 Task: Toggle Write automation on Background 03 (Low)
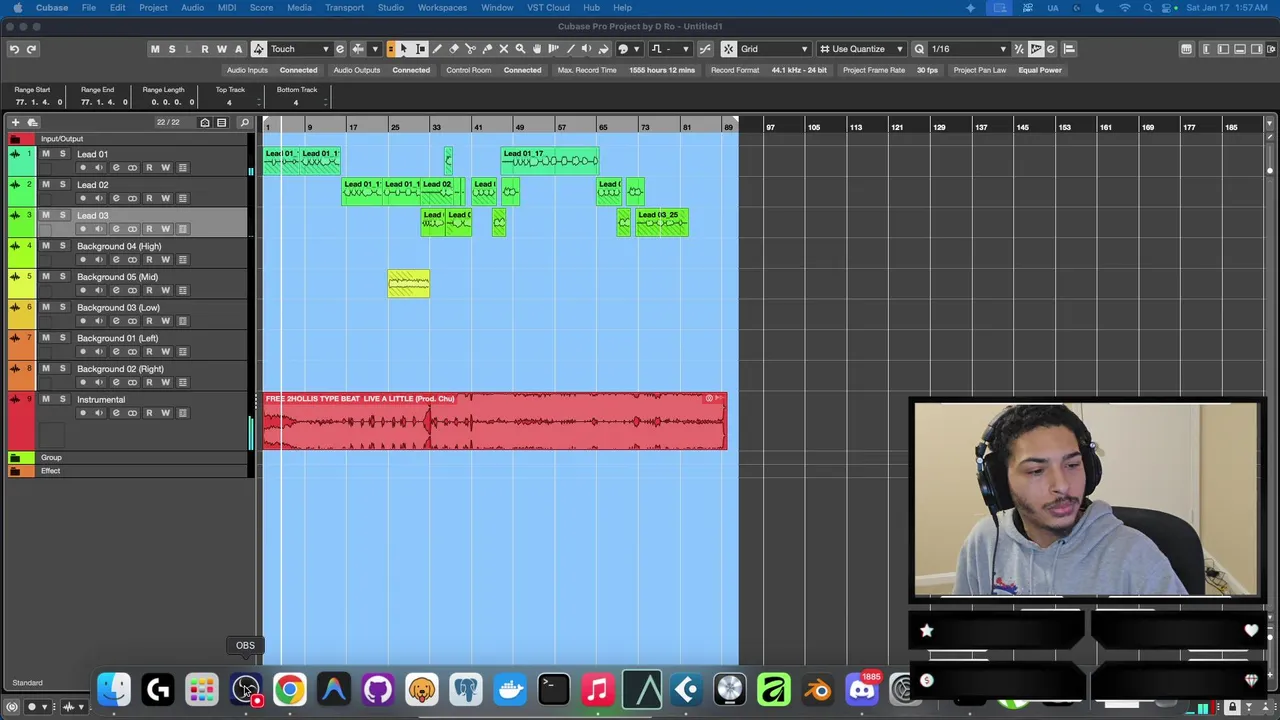tap(166, 321)
